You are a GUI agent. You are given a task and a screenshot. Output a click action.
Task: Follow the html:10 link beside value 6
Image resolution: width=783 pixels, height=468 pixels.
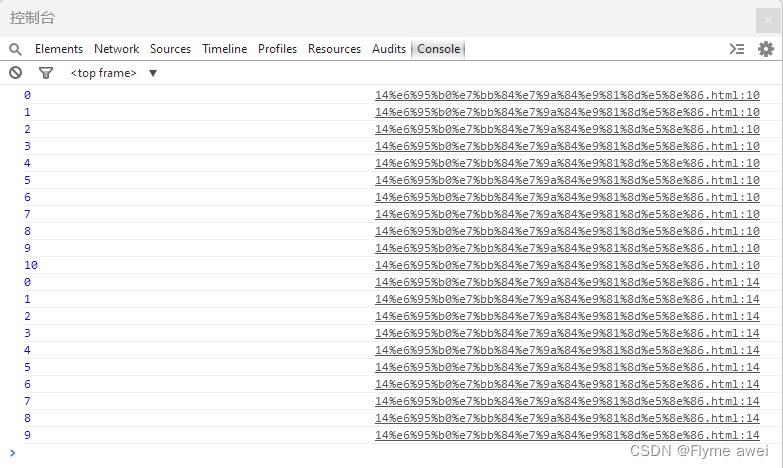(x=567, y=197)
